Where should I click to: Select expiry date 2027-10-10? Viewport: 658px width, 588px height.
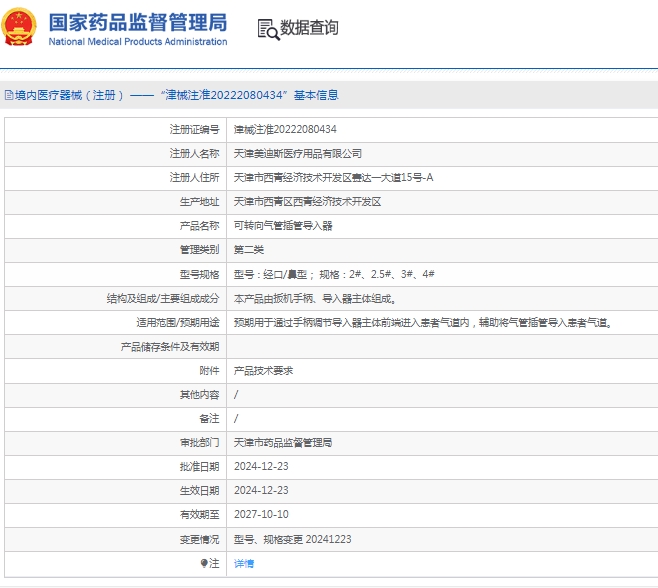[x=261, y=514]
